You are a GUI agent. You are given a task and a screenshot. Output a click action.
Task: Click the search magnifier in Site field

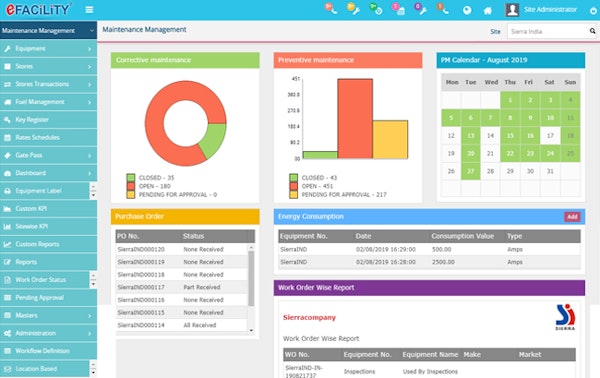coord(592,31)
